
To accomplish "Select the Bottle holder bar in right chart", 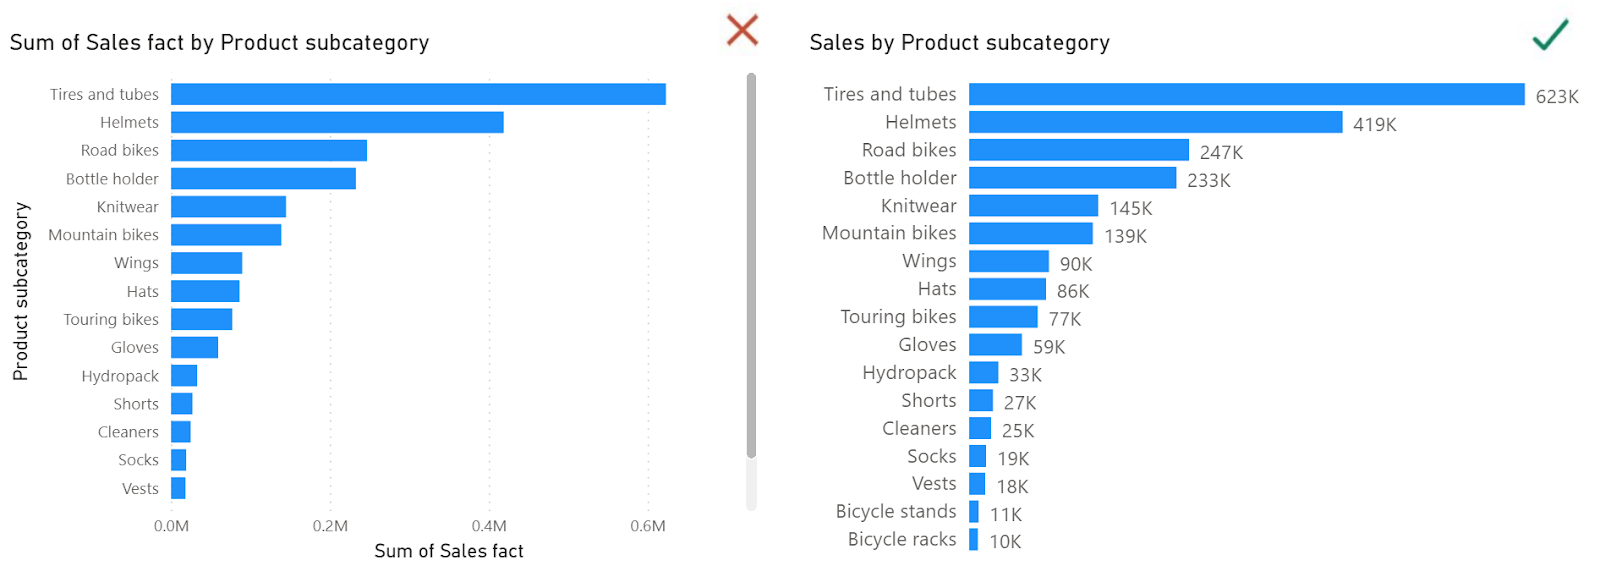I will click(x=1072, y=178).
